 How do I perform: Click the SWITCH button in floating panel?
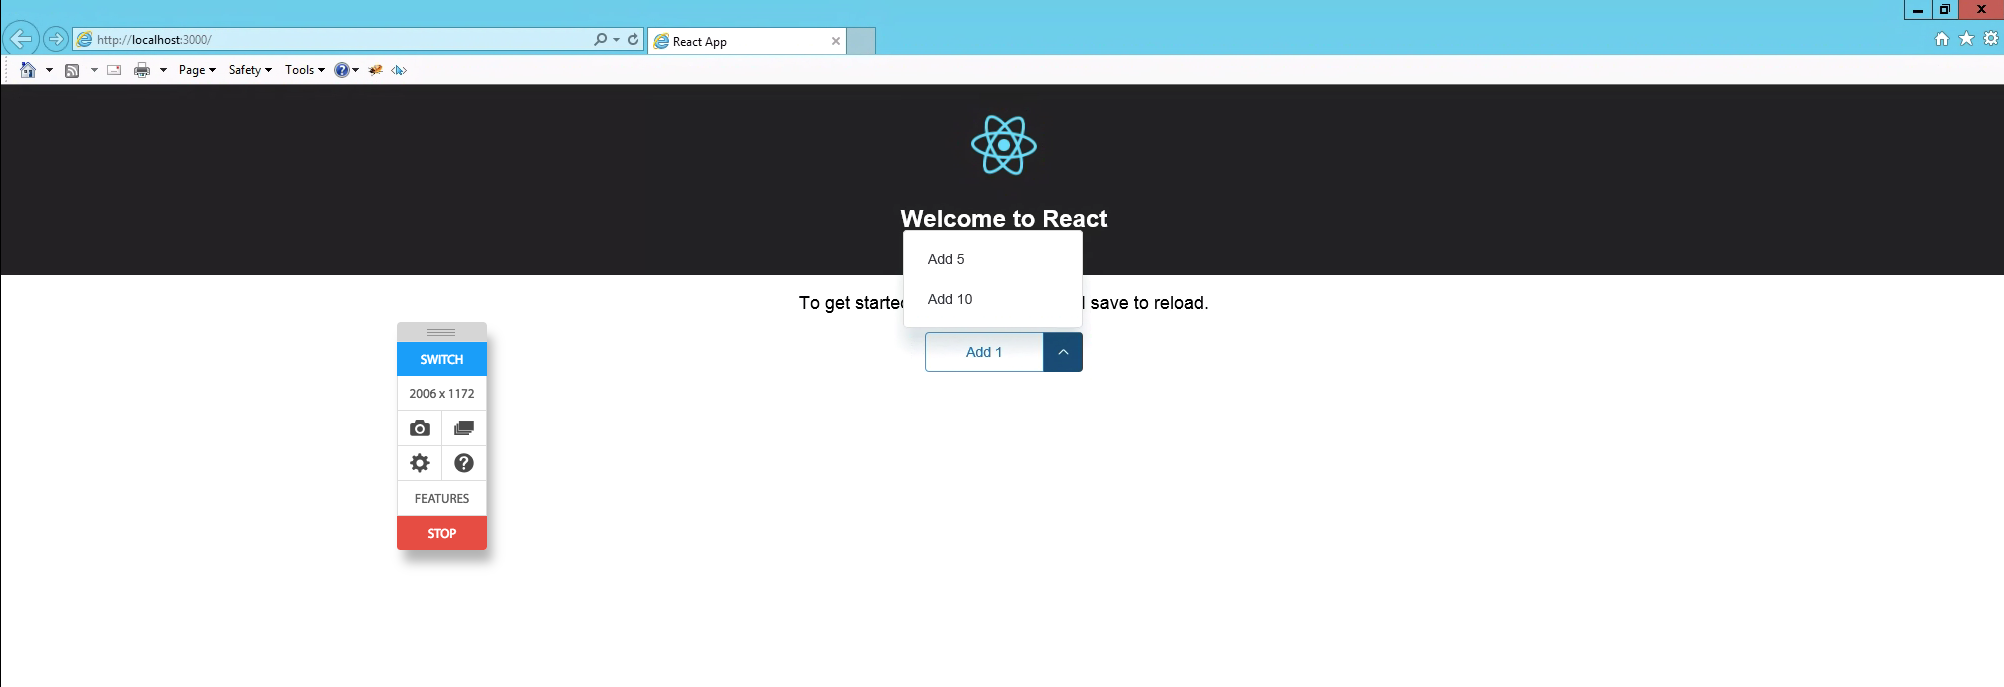tap(442, 359)
